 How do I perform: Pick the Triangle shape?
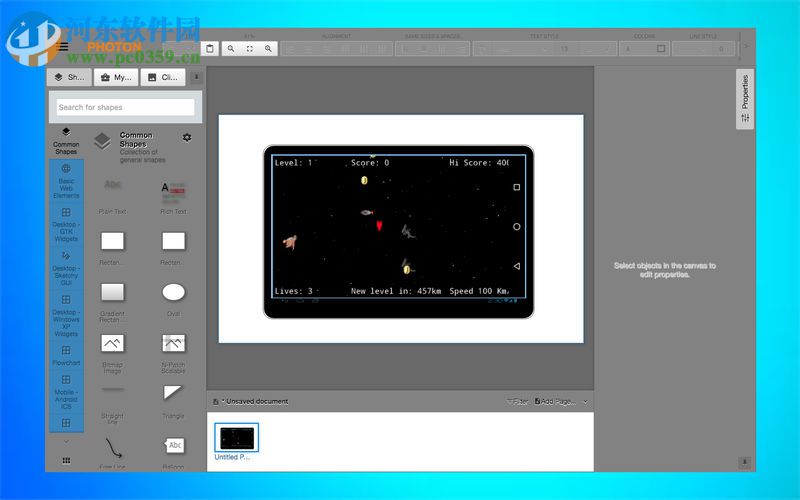coord(173,401)
